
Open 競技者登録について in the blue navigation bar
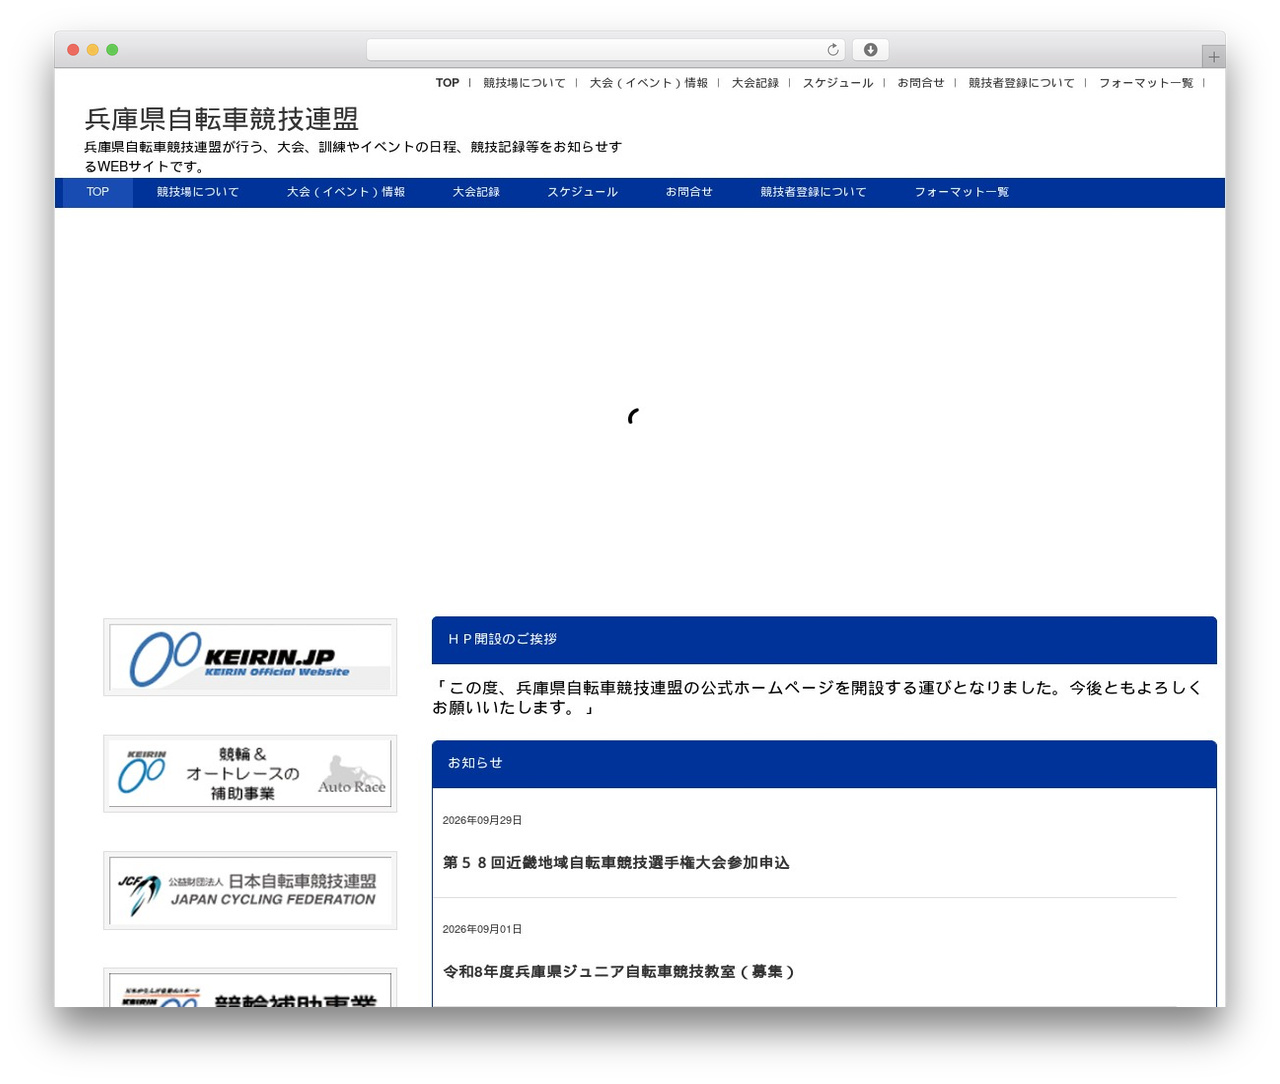click(813, 192)
